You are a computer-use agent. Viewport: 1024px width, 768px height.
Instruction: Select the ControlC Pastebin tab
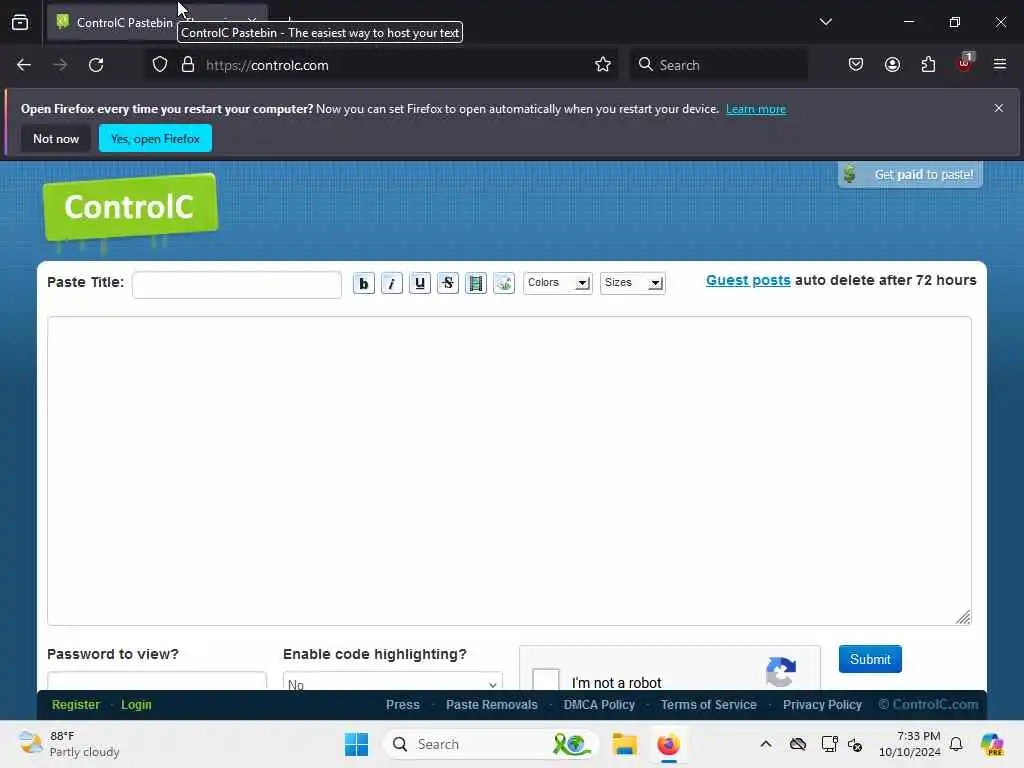(x=157, y=22)
